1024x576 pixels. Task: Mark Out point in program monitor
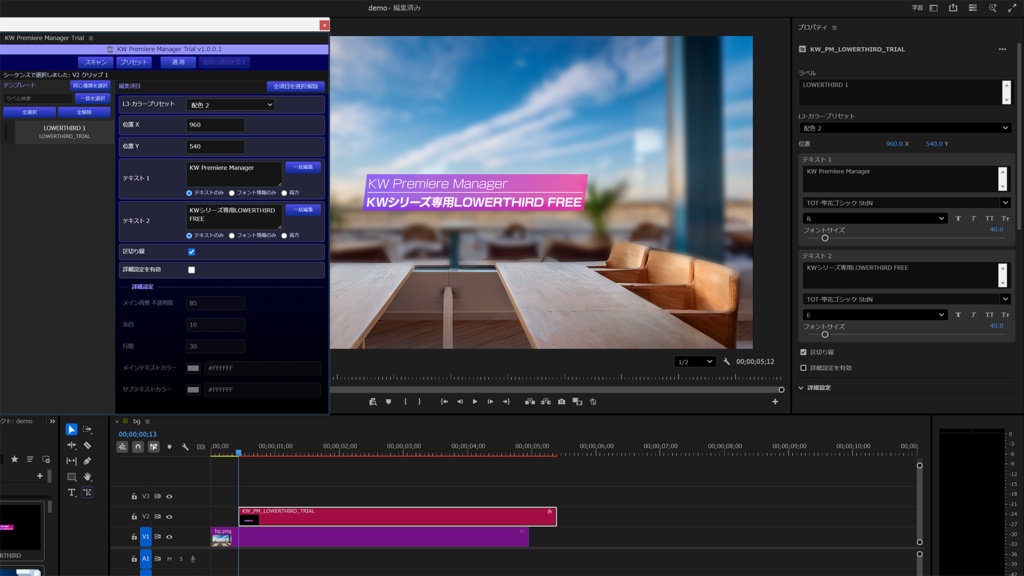(x=420, y=402)
